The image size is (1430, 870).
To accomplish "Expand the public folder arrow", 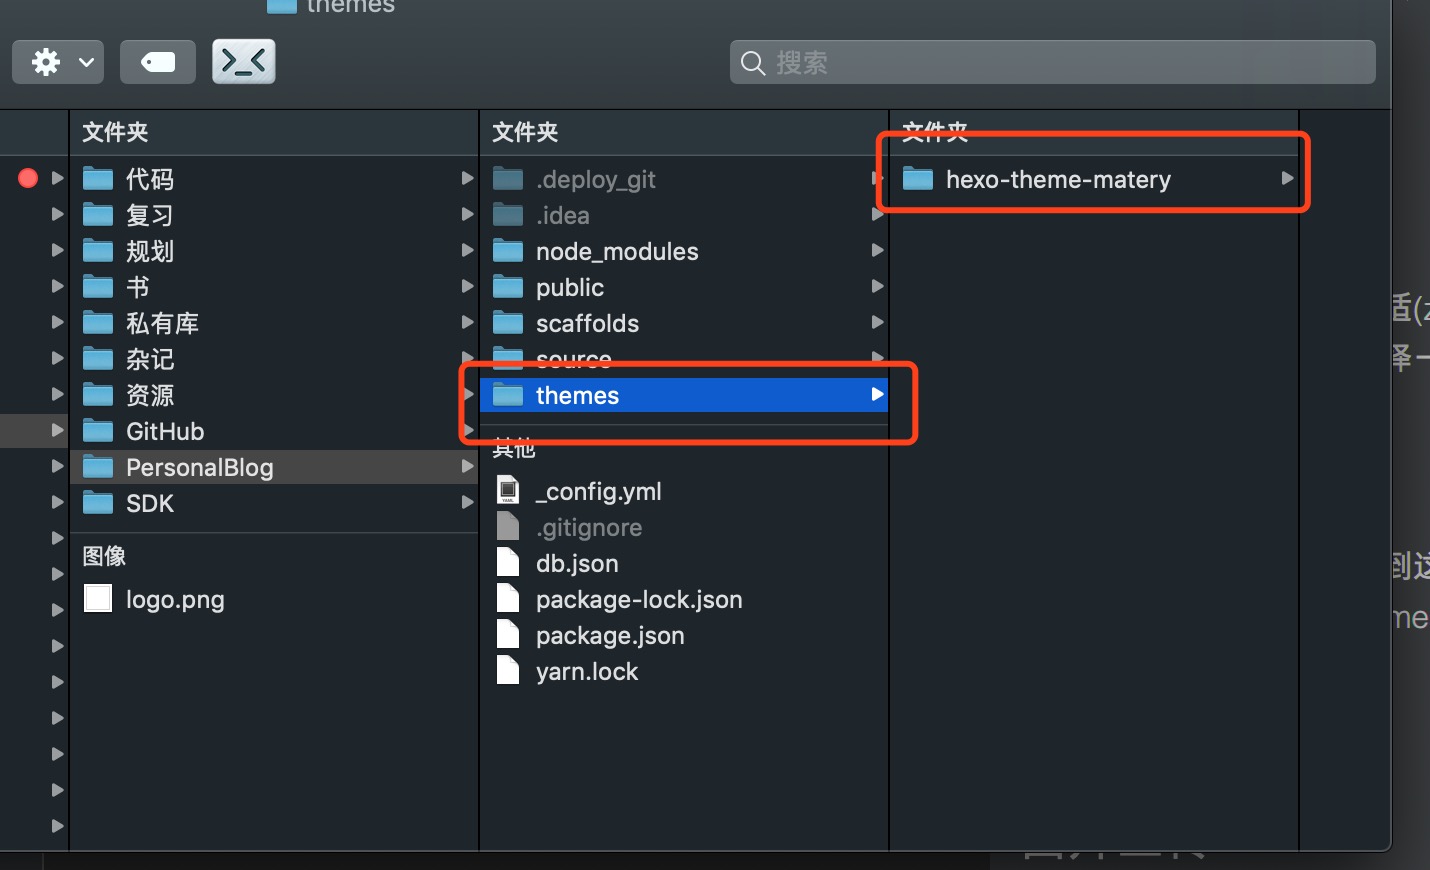I will pos(877,286).
